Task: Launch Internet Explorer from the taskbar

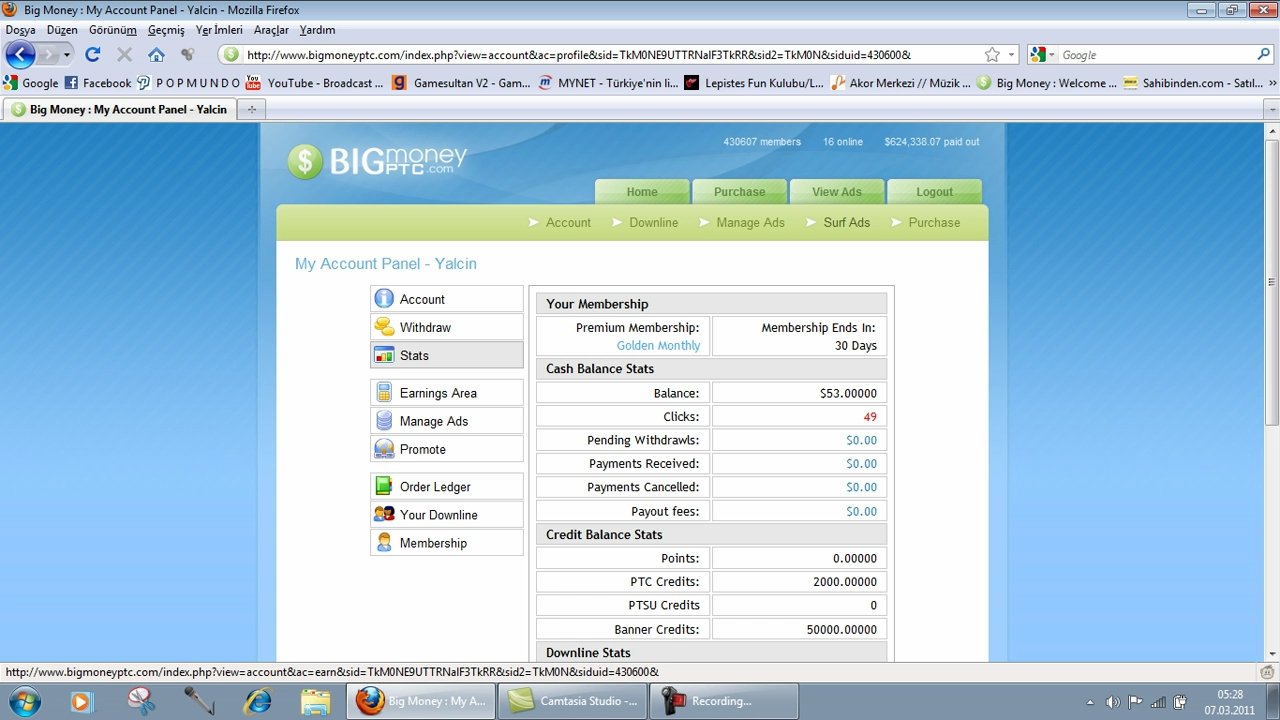Action: pyautogui.click(x=257, y=701)
